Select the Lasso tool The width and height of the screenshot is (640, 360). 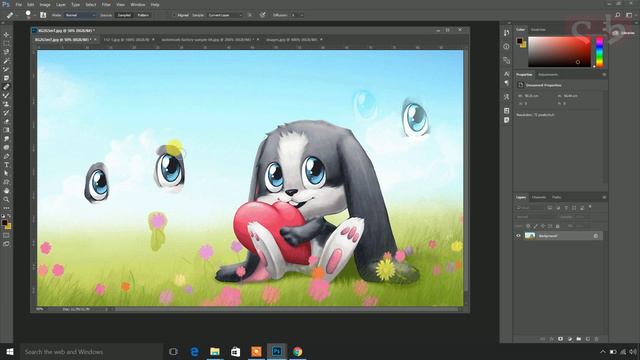click(x=6, y=52)
